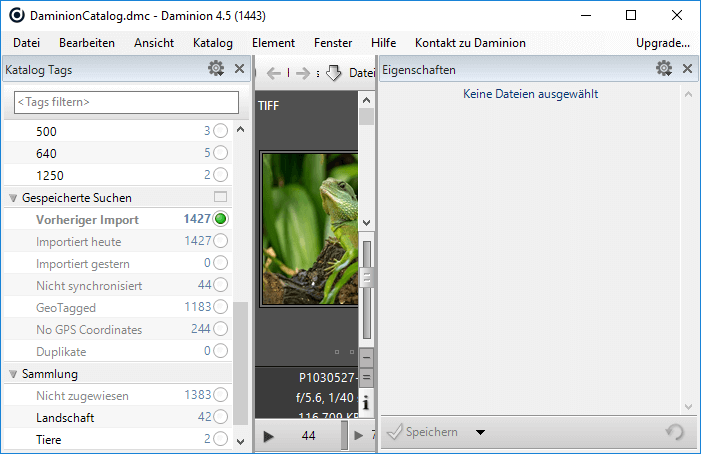This screenshot has height=454, width=701.
Task: Click the back navigation arrow
Action: tap(274, 73)
